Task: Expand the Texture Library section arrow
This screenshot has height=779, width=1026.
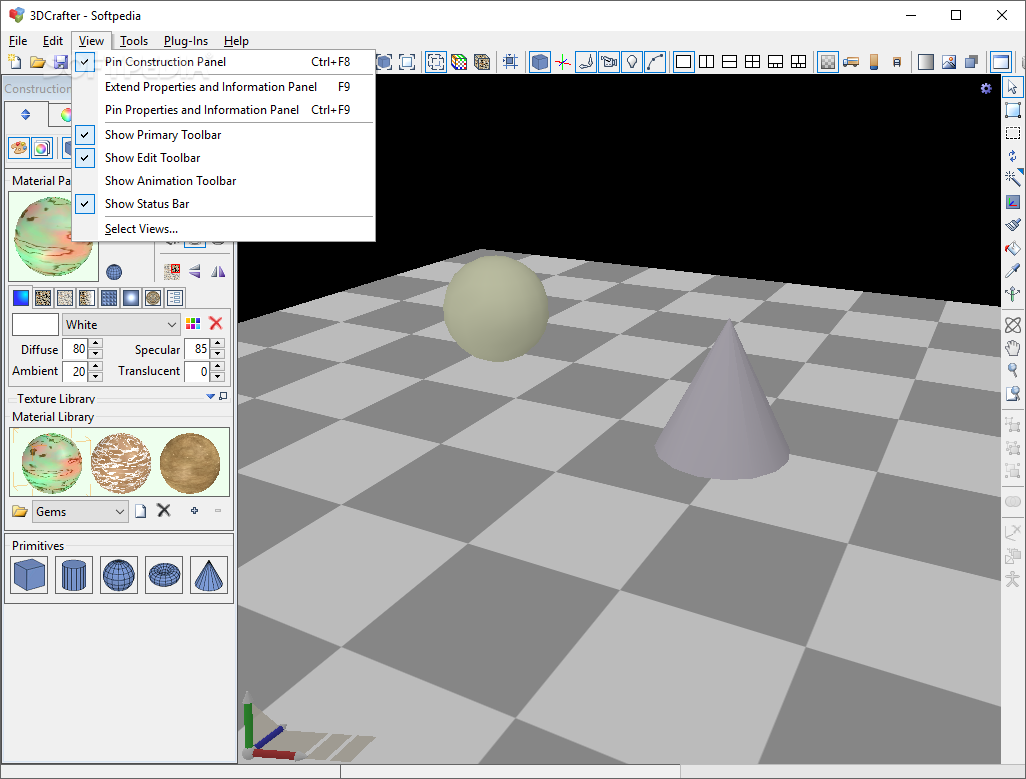Action: tap(211, 396)
